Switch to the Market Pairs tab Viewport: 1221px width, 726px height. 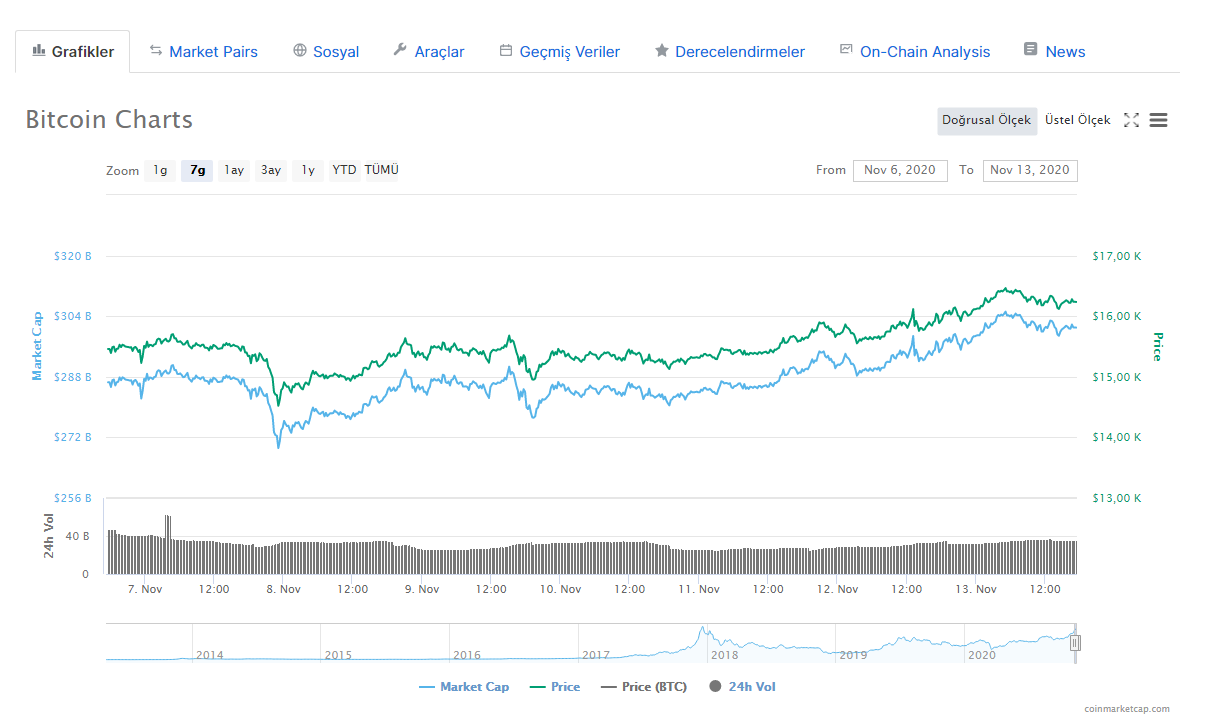click(x=203, y=51)
